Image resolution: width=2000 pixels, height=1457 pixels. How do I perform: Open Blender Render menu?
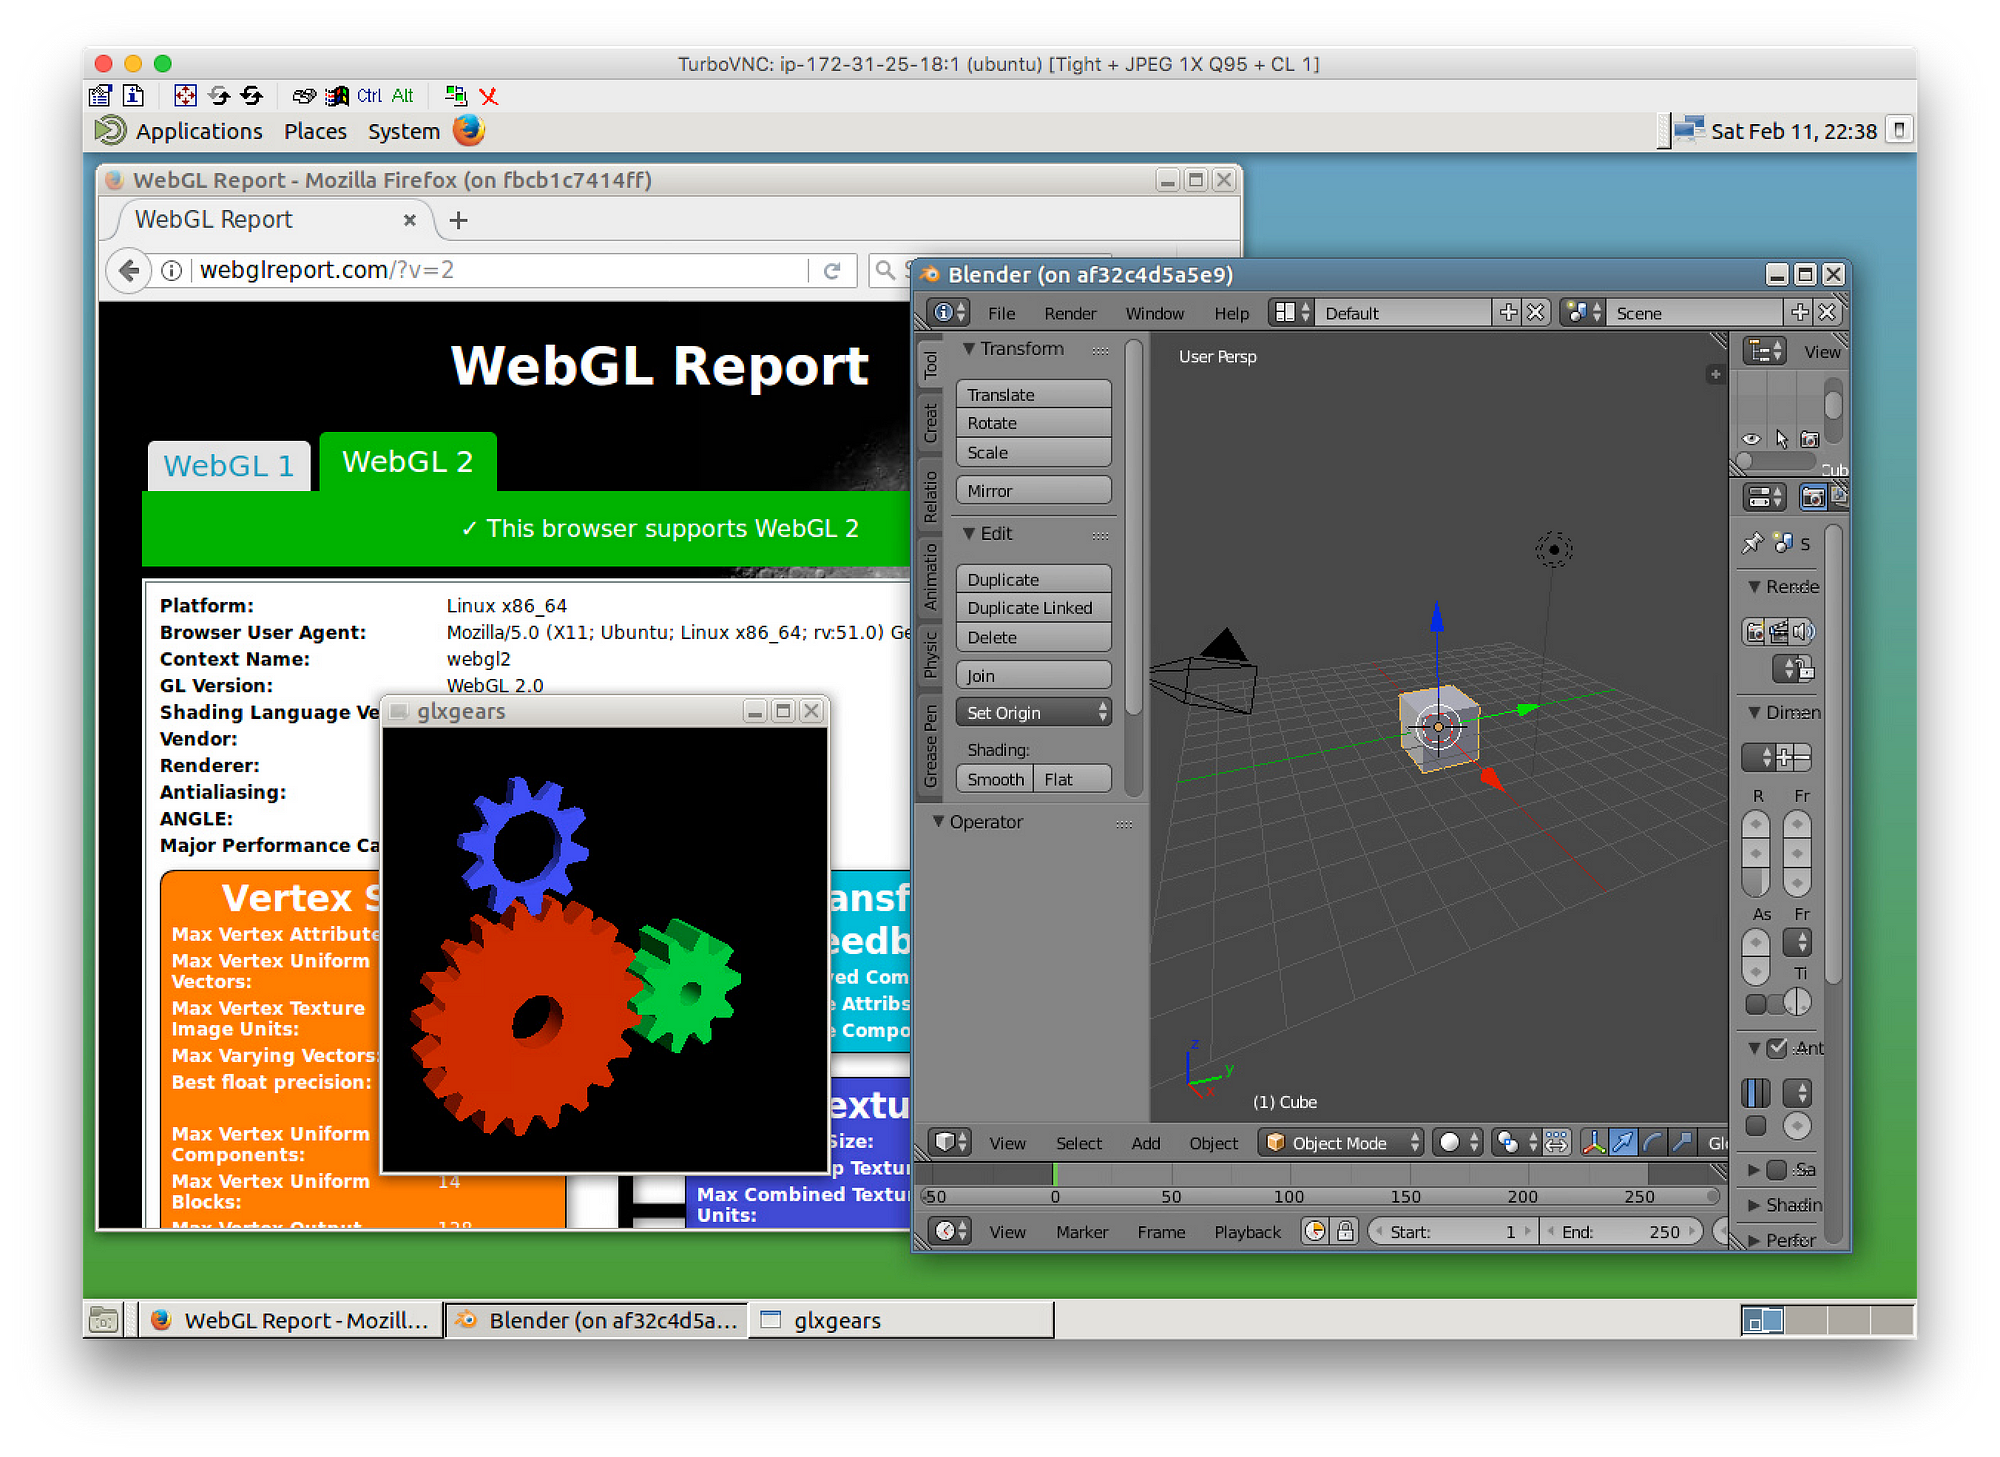1070,313
